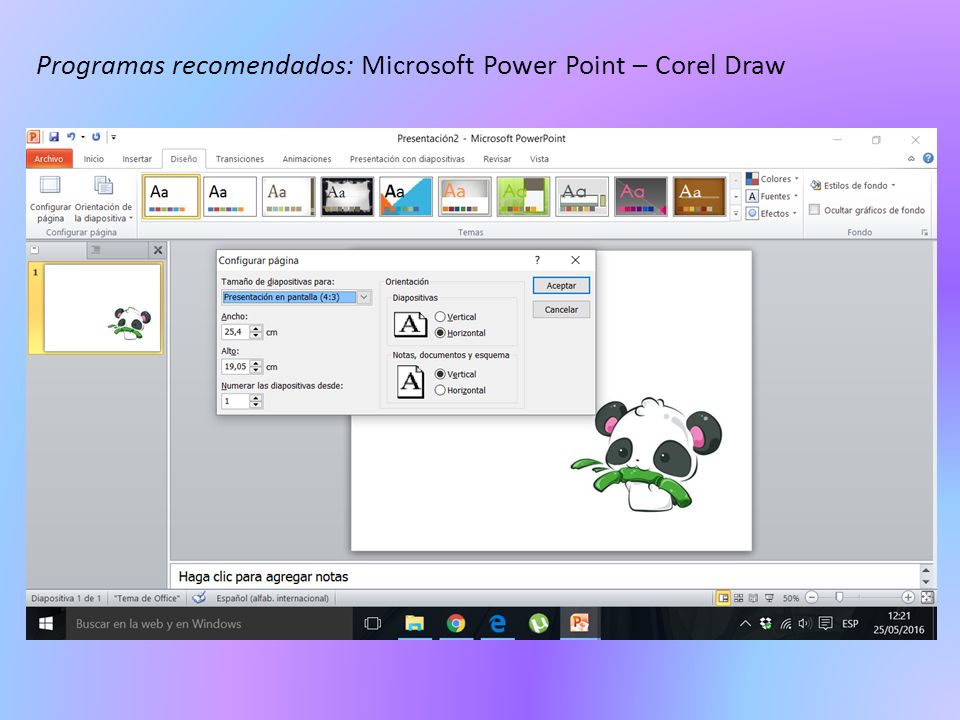Click the Ancho spinner arrows

pyautogui.click(x=256, y=332)
